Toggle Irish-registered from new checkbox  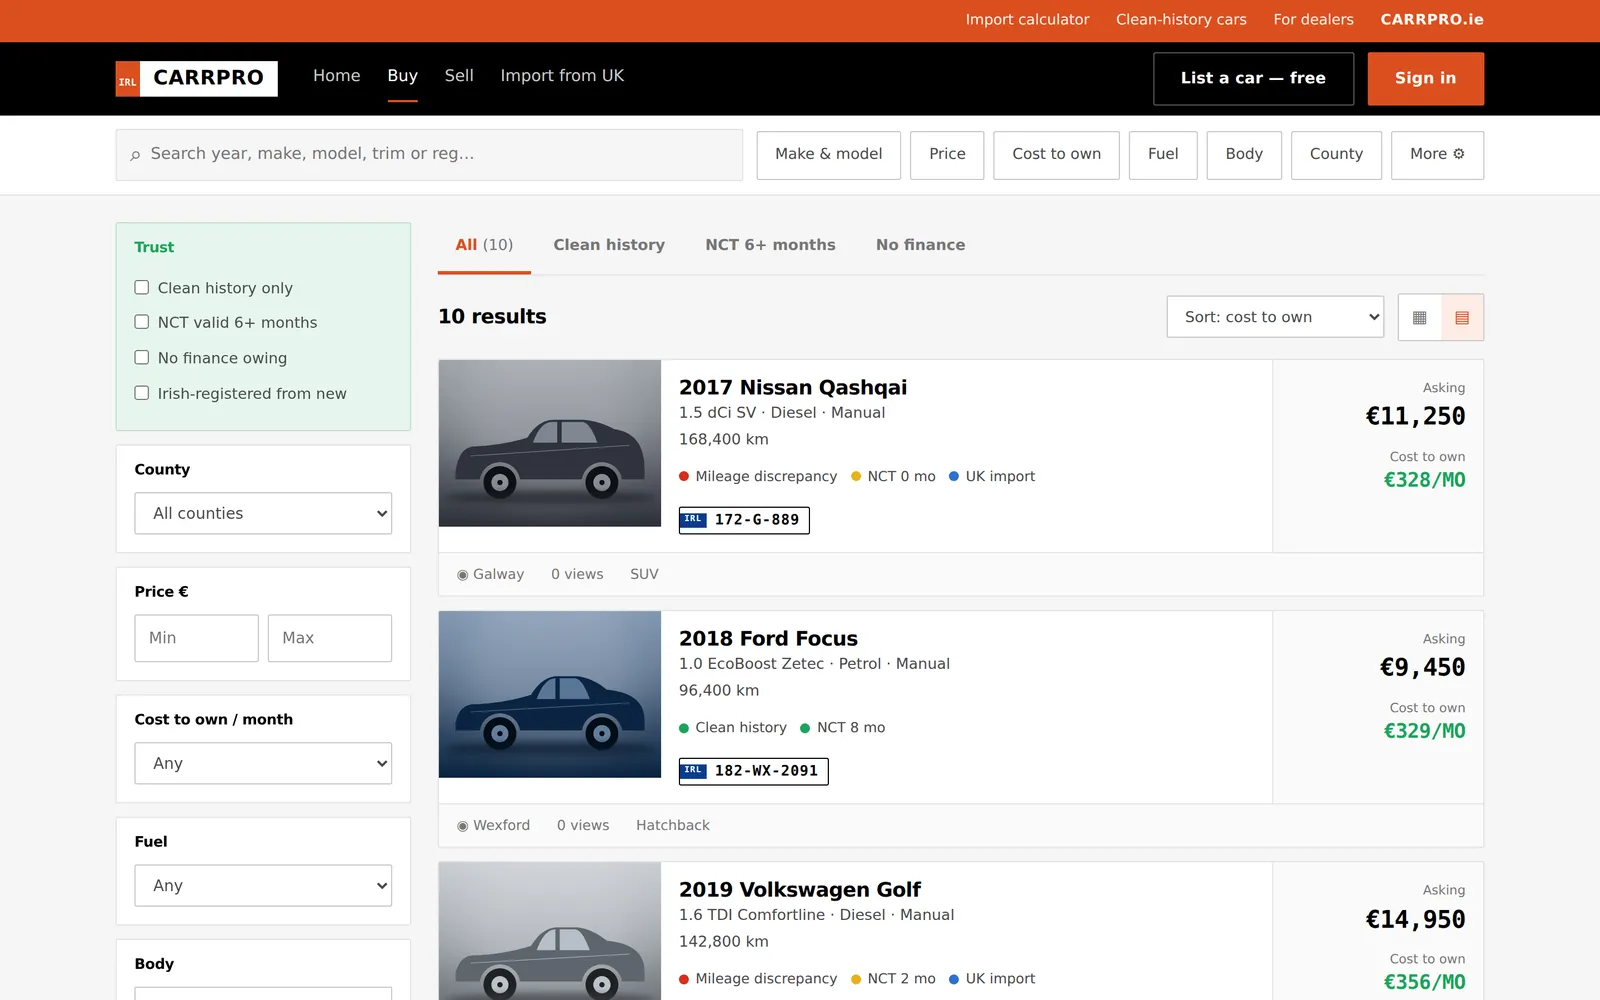[x=142, y=393]
